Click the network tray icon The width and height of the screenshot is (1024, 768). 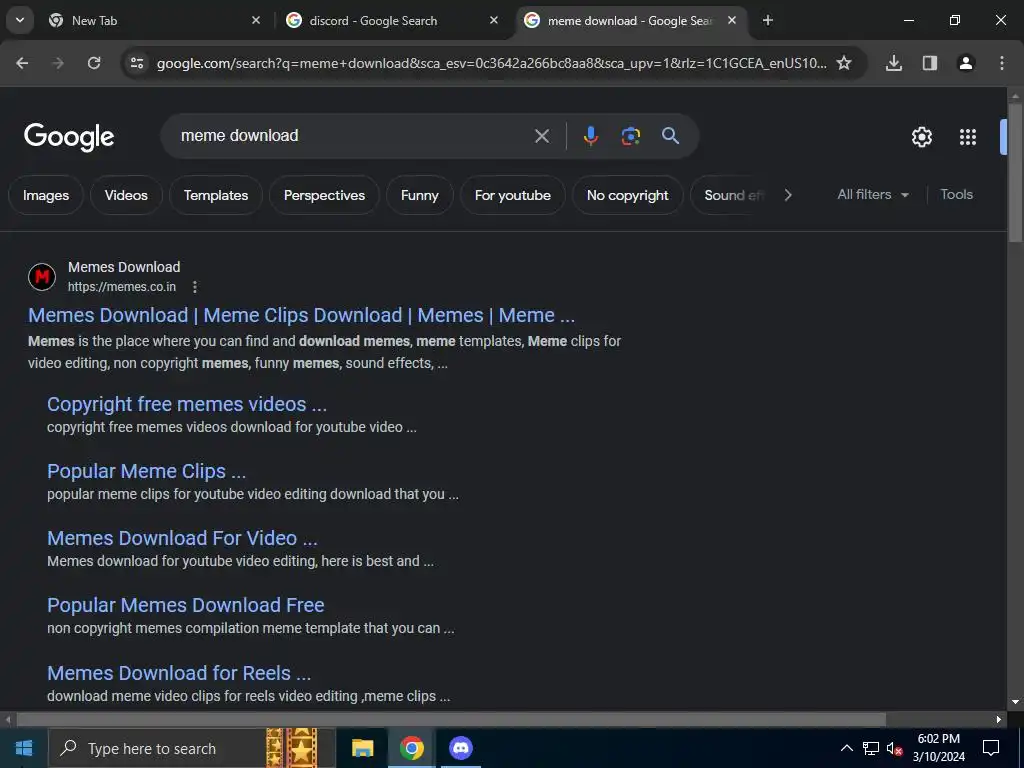871,748
